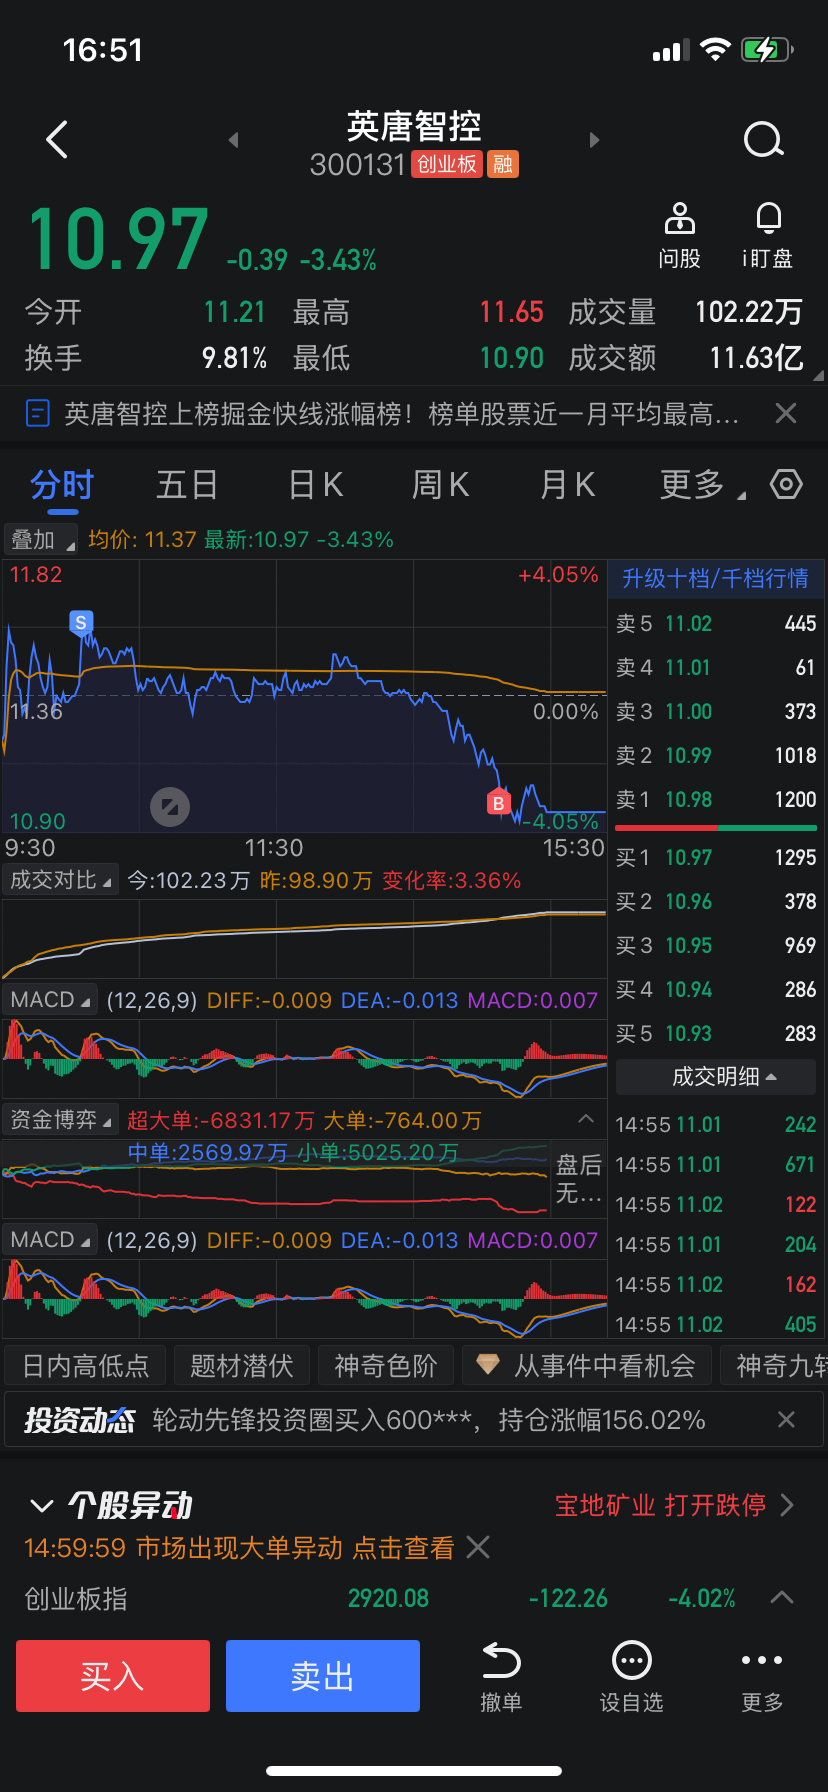828x1792 pixels.
Task: Tap the B buy marker on chart
Action: 498,802
